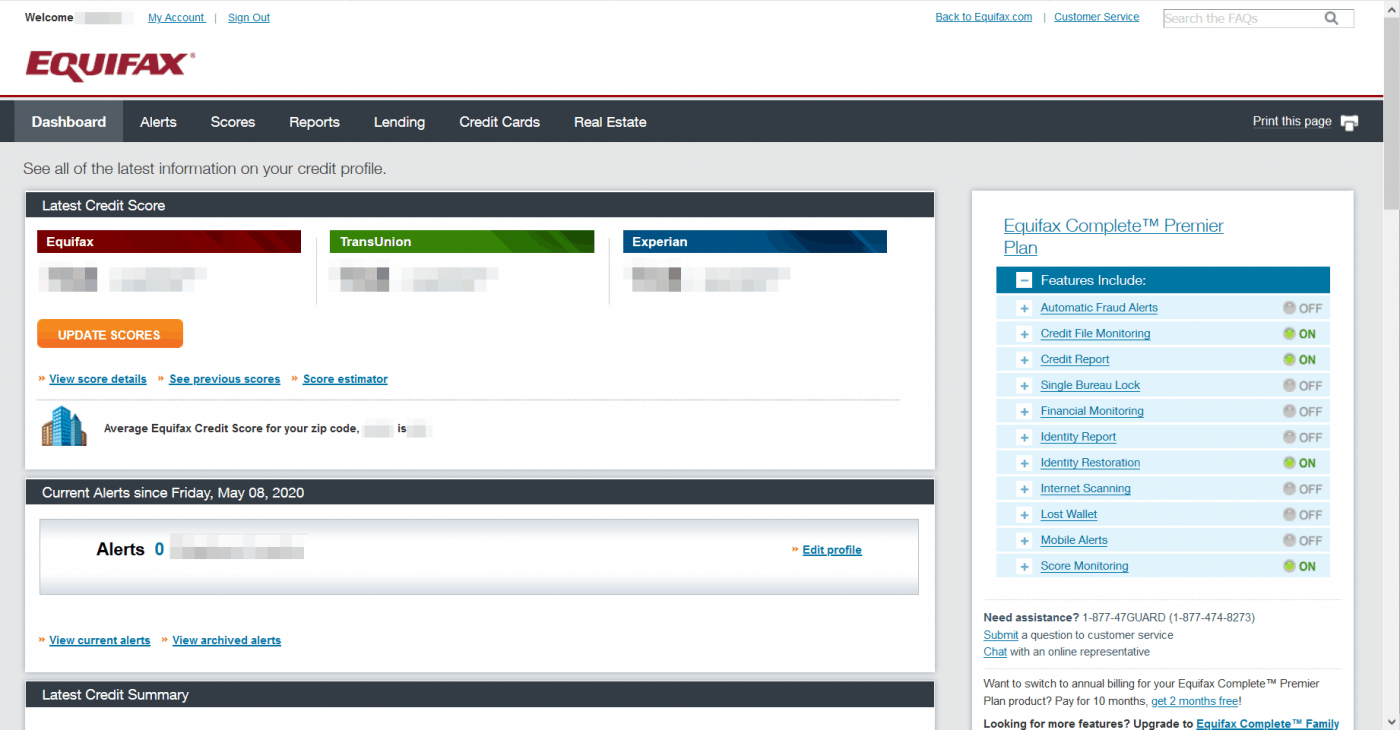Viewport: 1400px width, 730px height.
Task: Switch to the Credit Cards tab
Action: (499, 122)
